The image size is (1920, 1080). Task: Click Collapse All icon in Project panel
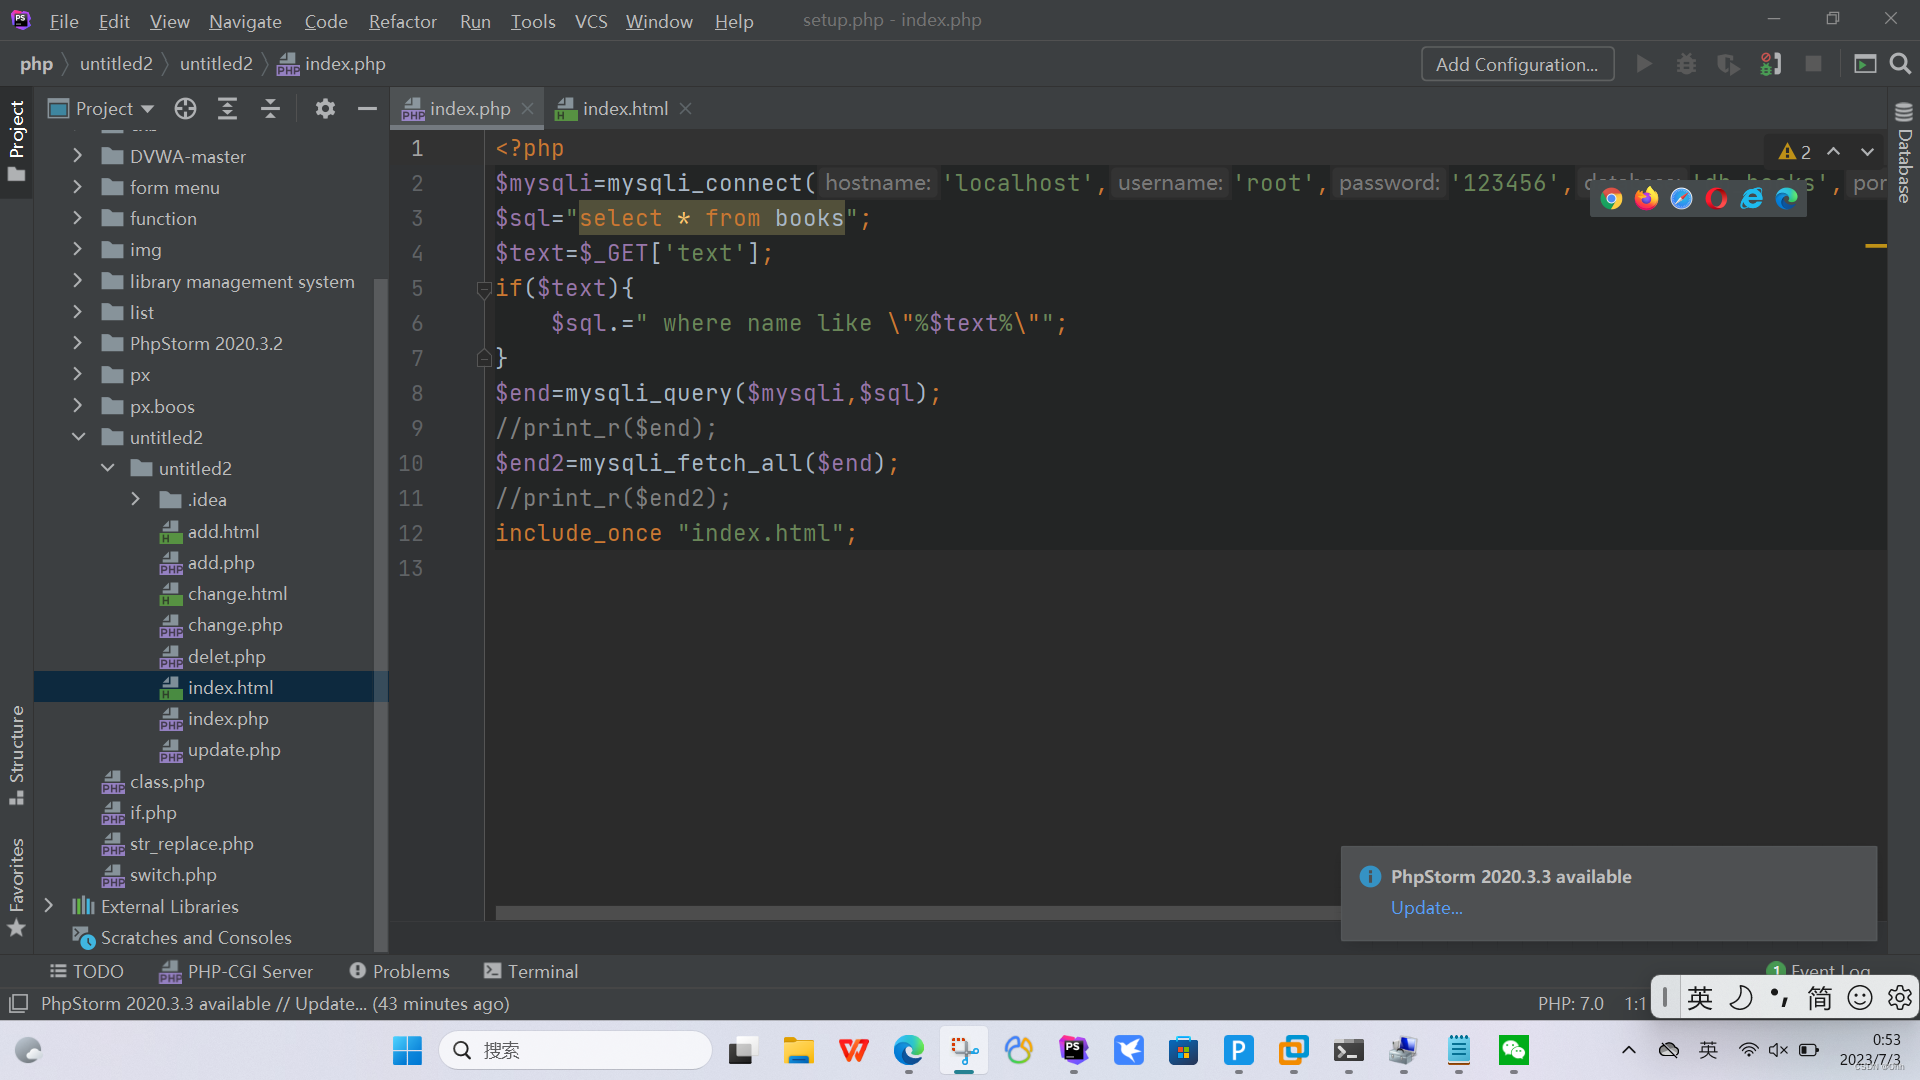click(x=270, y=109)
